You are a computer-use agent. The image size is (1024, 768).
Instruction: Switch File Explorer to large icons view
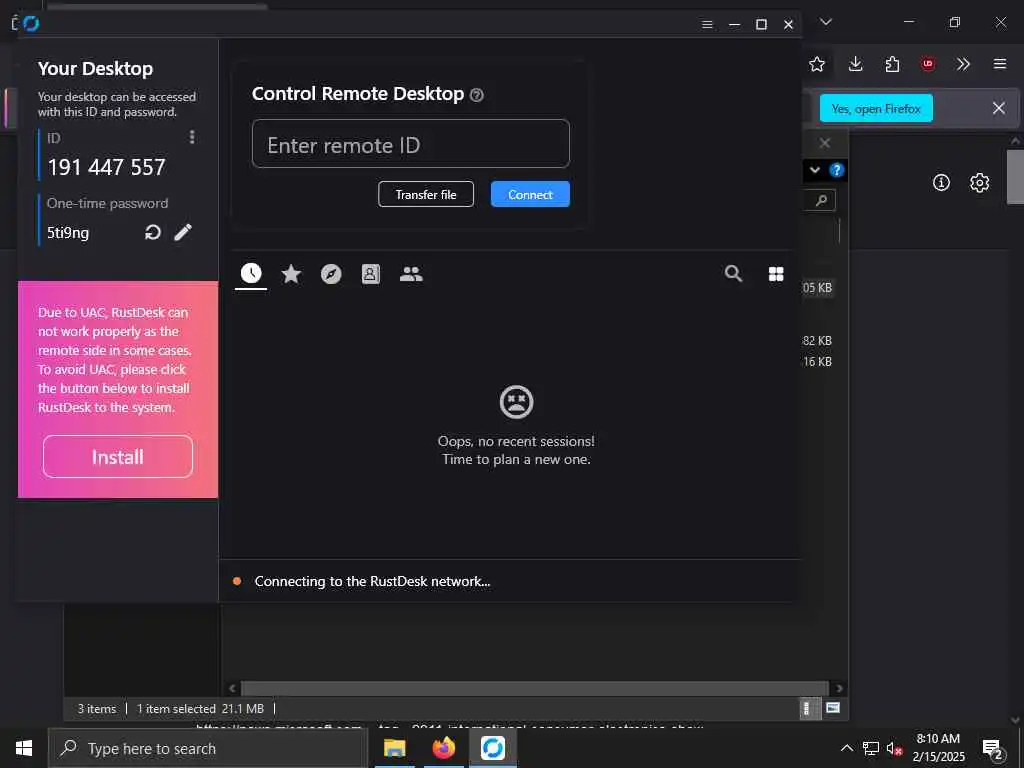(833, 707)
